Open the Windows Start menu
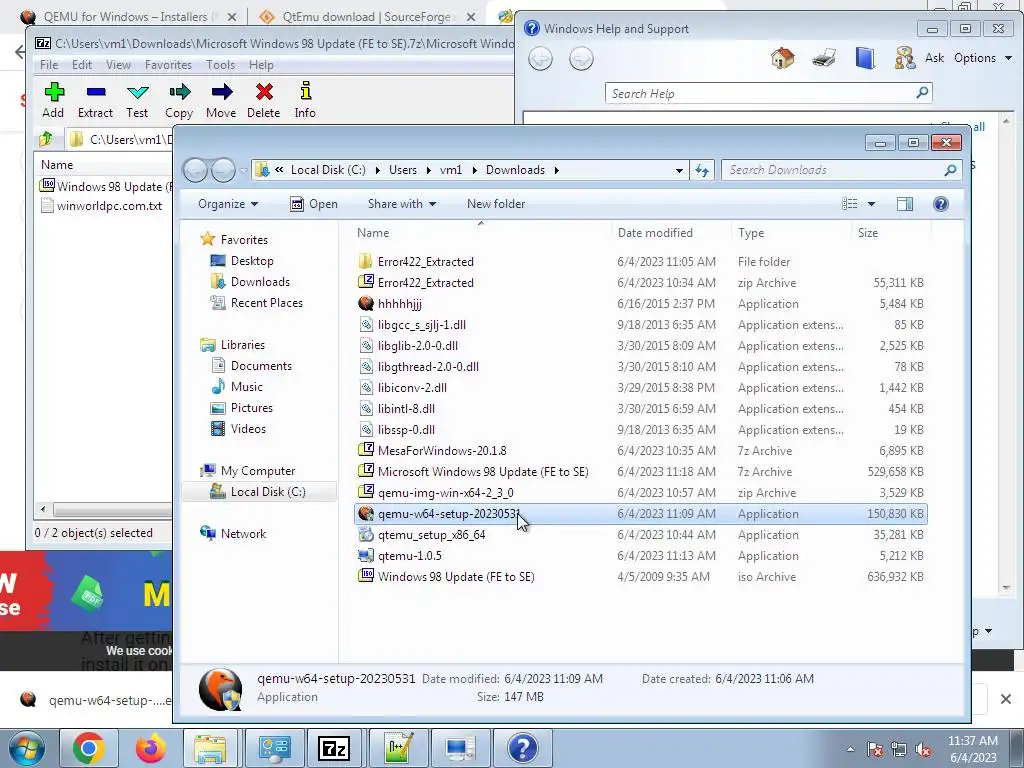This screenshot has height=768, width=1024. 27,748
